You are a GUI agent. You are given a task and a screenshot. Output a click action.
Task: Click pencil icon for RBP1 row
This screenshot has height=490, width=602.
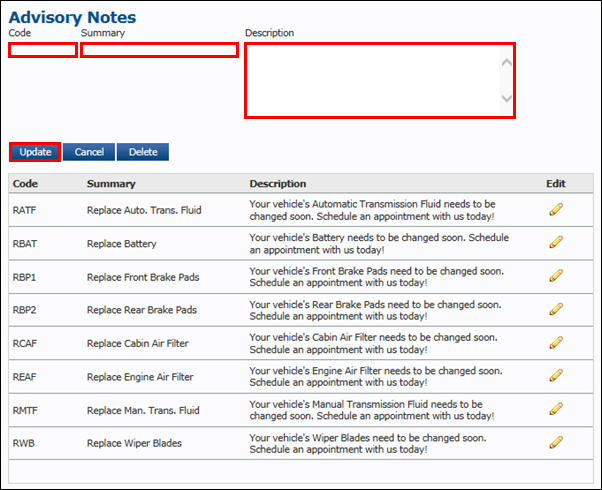[556, 275]
